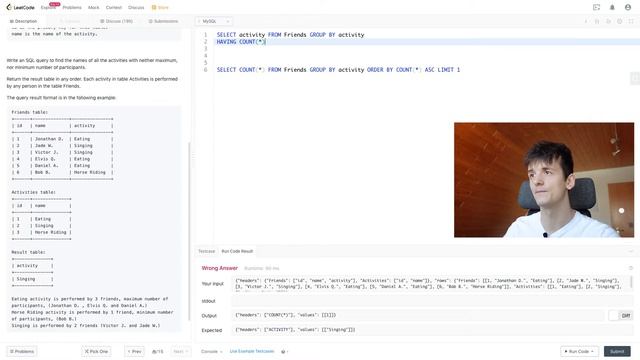The width and height of the screenshot is (640, 360).
Task: Go to the Problems navigation item
Action: [72, 7]
